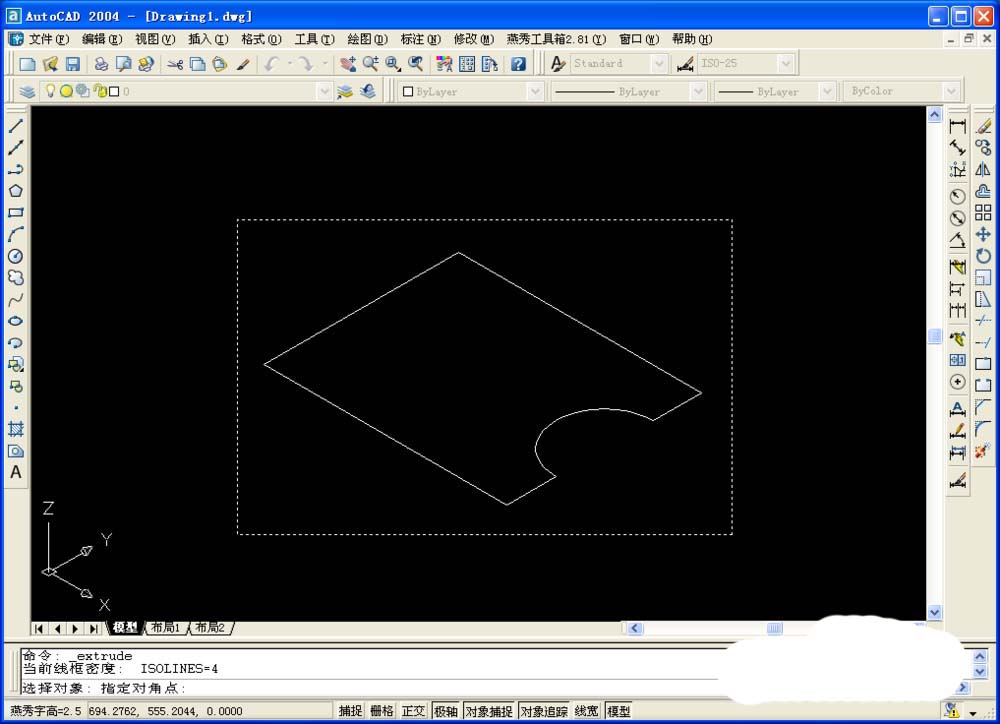Open the 视图(V) menu
Screen dimensions: 1000x724
[155, 40]
